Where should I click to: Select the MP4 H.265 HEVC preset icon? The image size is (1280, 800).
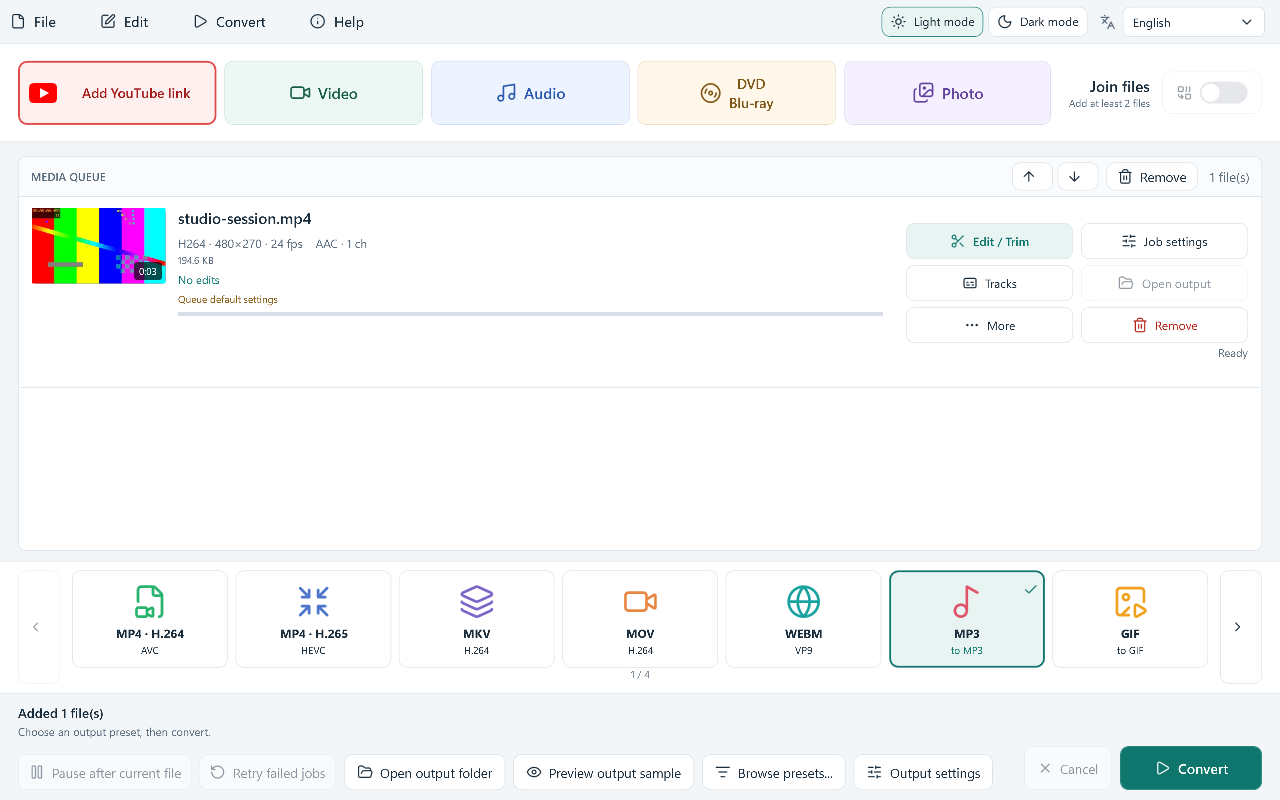click(313, 602)
